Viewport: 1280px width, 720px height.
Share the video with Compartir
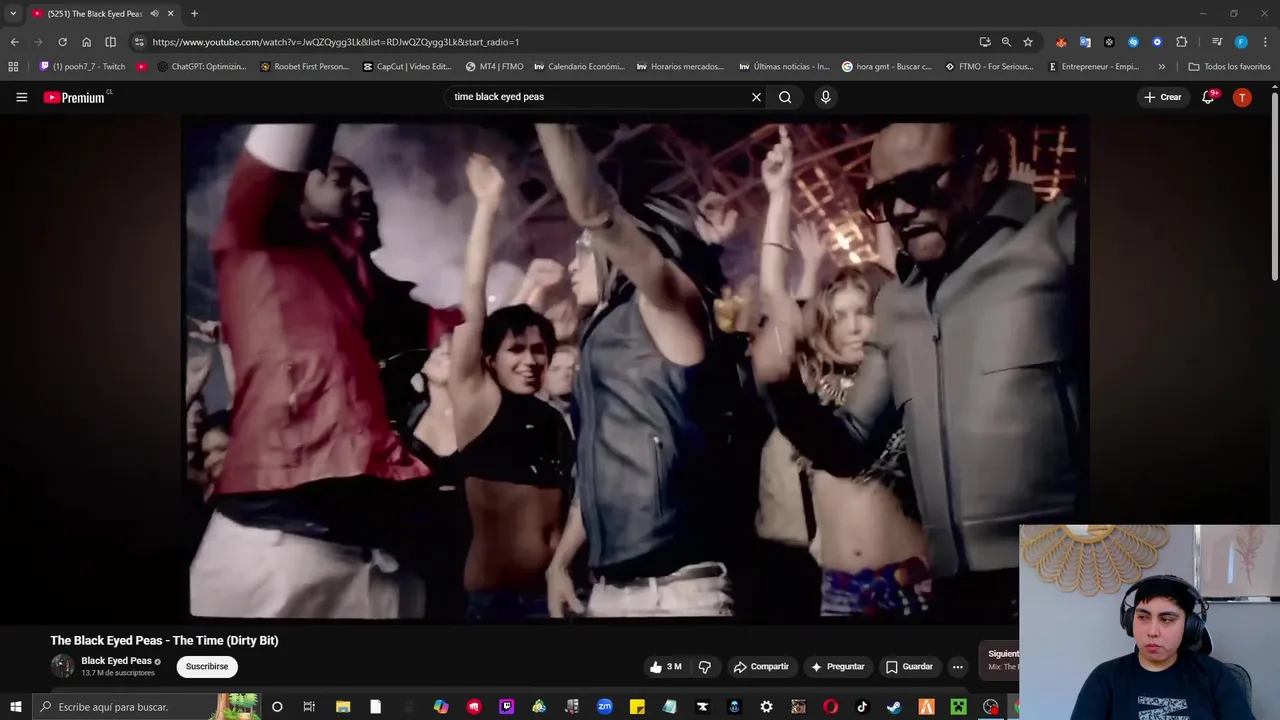click(761, 667)
